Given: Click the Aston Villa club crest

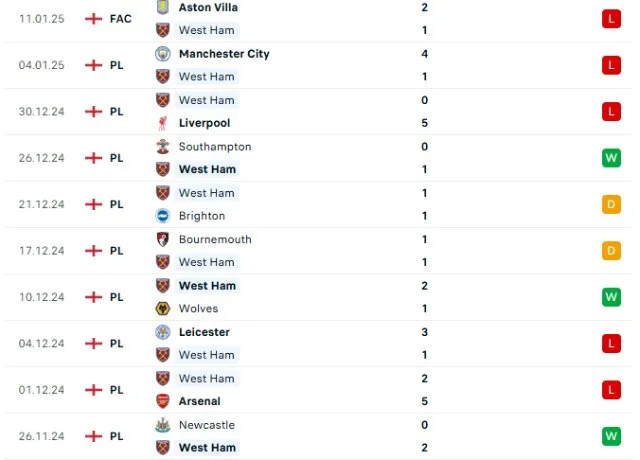Looking at the screenshot, I should tap(163, 7).
